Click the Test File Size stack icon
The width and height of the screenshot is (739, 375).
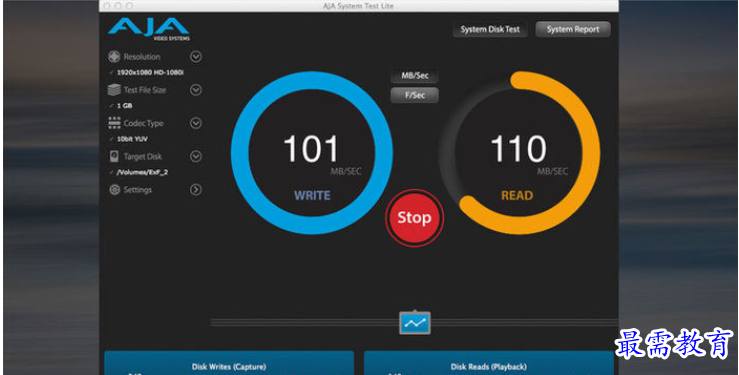114,90
